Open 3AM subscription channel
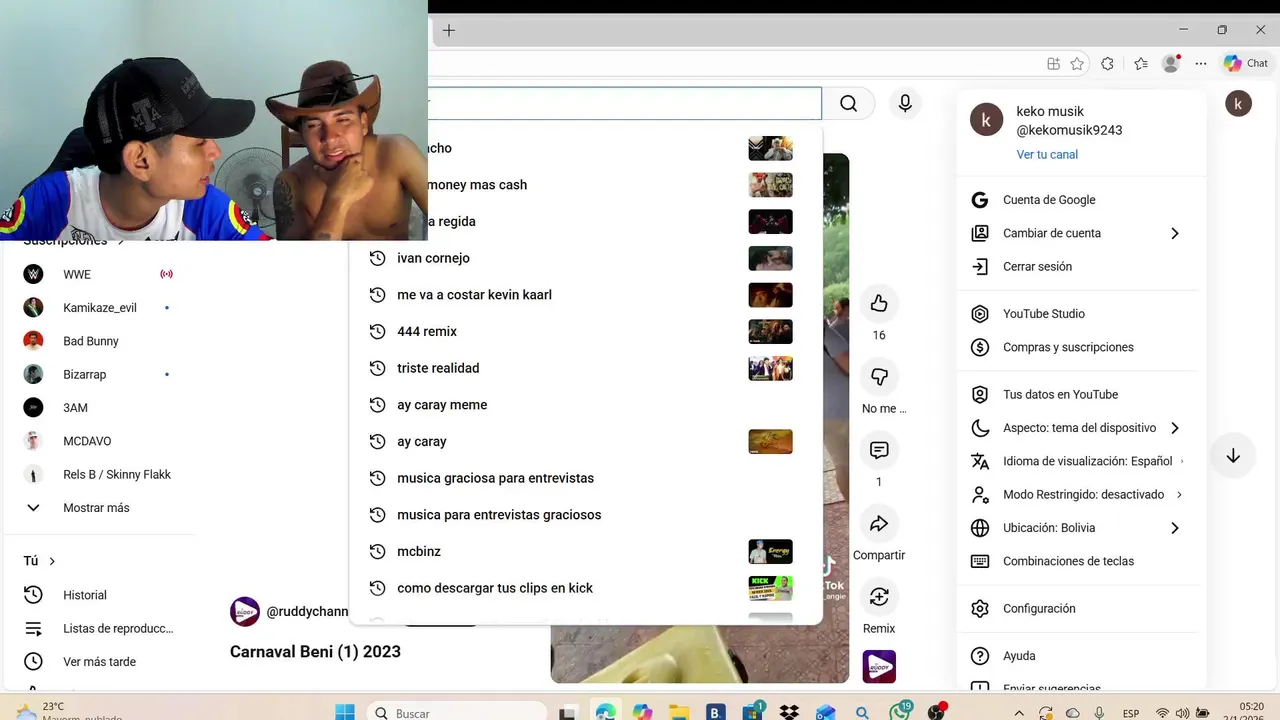The width and height of the screenshot is (1280, 720). [98, 408]
